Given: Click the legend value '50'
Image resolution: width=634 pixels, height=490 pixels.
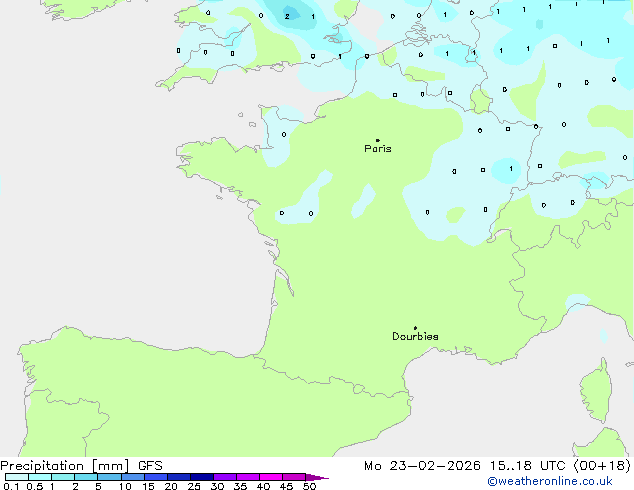Looking at the screenshot, I should (x=310, y=486).
